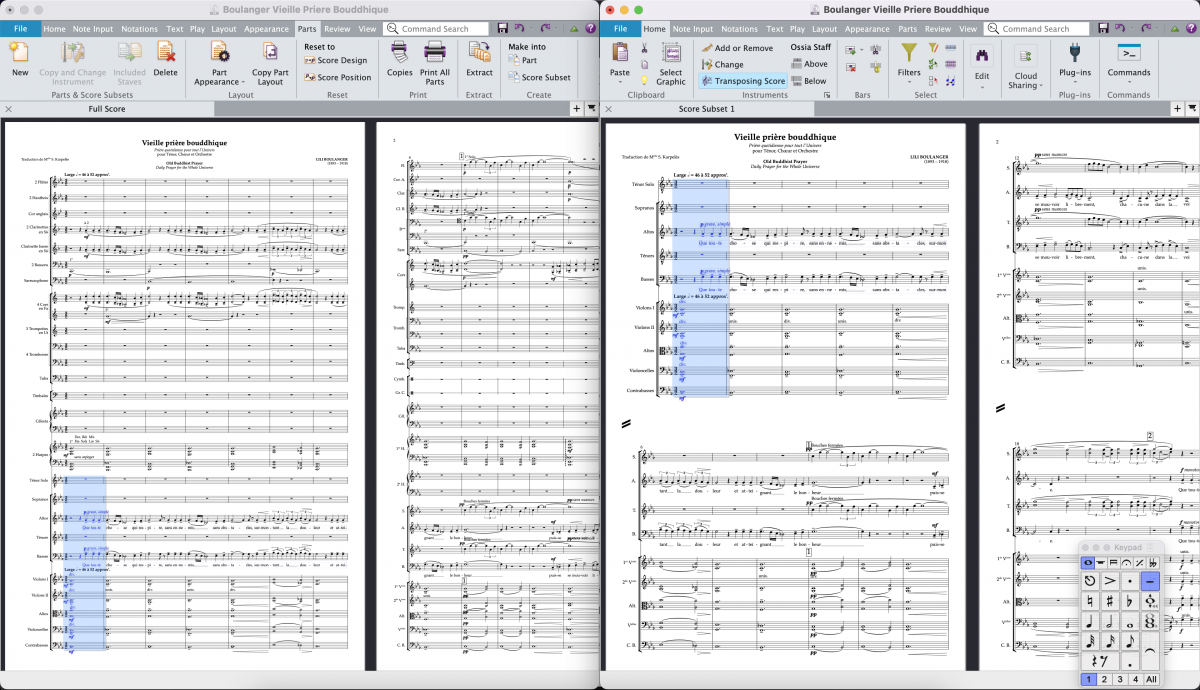The height and width of the screenshot is (690, 1200).
Task: Toggle the Transposing Score button
Action: point(743,81)
